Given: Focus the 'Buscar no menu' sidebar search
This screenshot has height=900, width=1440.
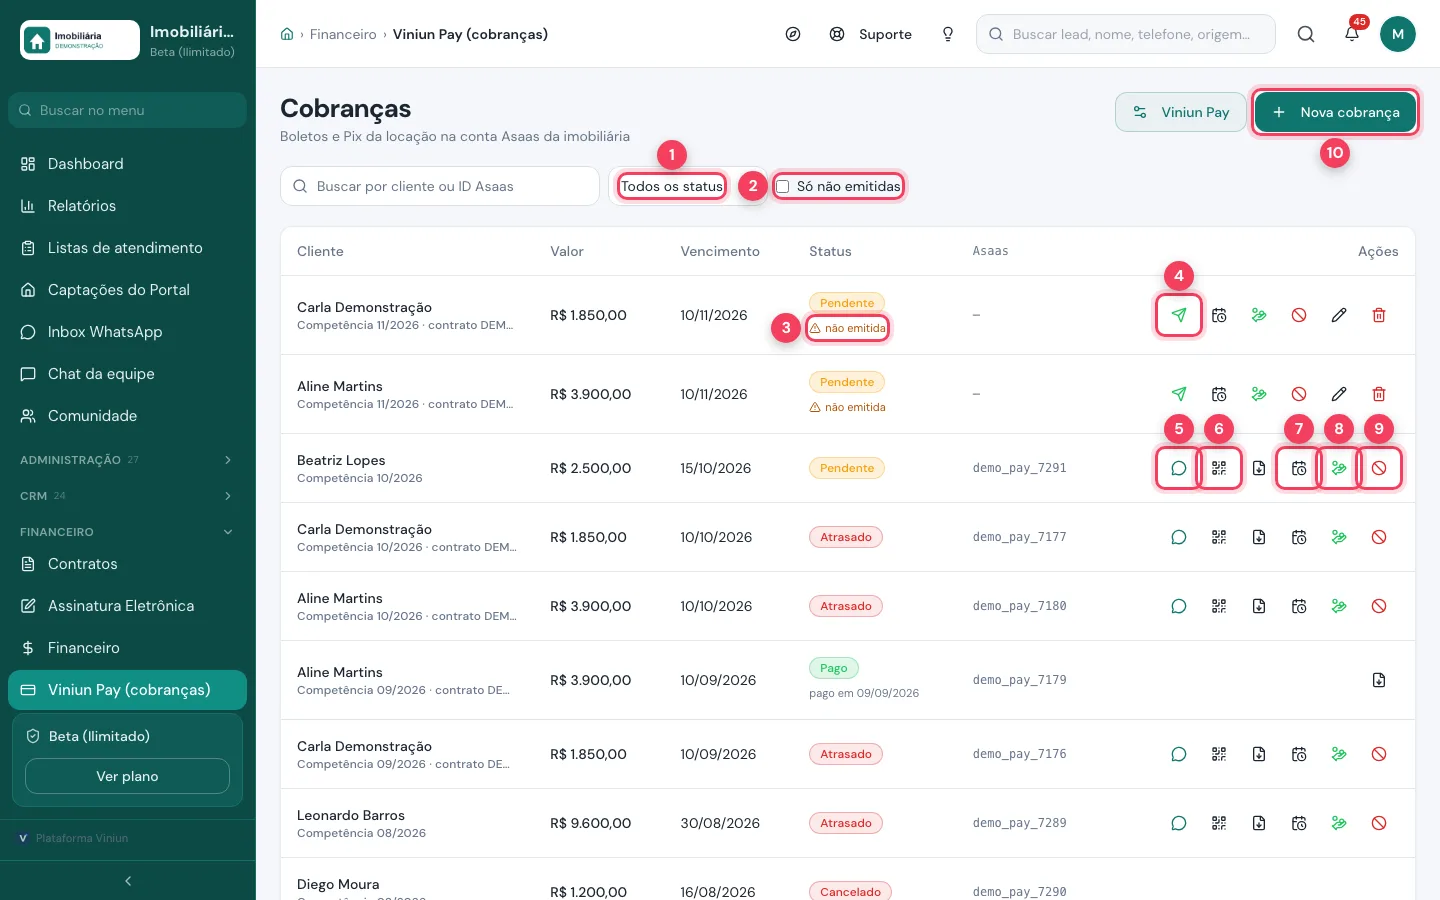Looking at the screenshot, I should [128, 110].
